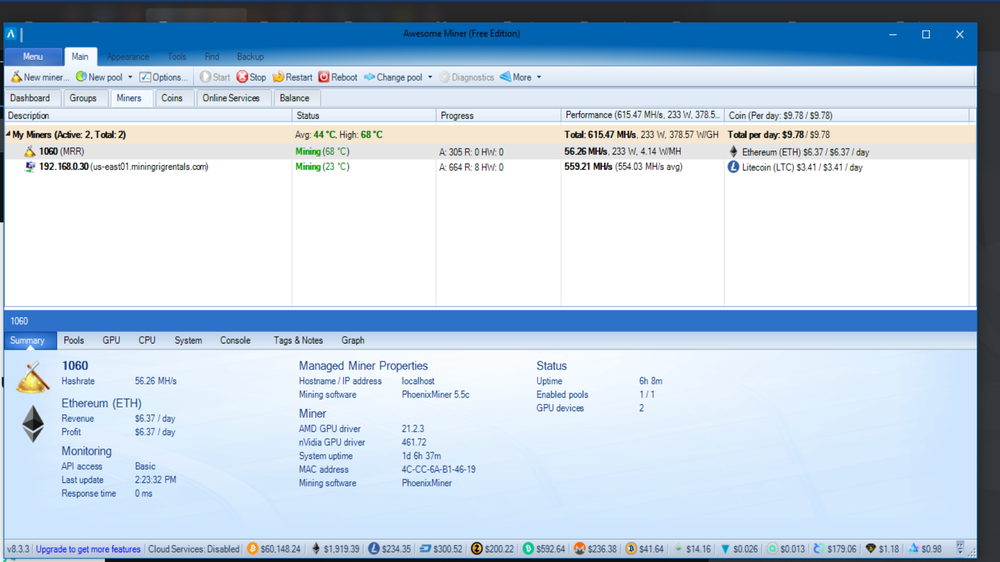Switch to the Appearance ribbon tab
This screenshot has height=562, width=1000.
(128, 57)
